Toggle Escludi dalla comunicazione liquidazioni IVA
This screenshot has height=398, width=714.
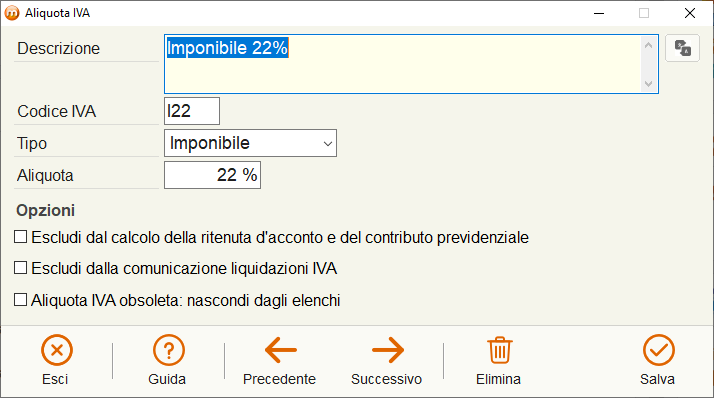(20, 268)
